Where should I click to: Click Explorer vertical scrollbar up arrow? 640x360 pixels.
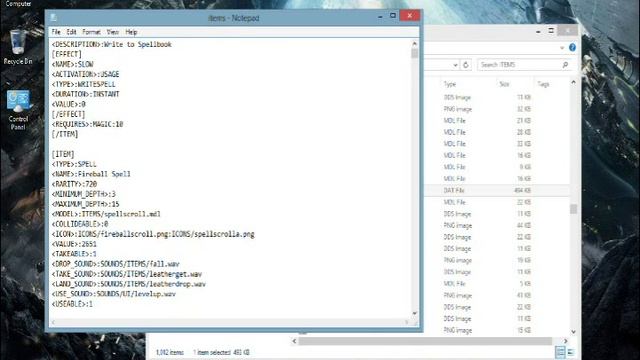pyautogui.click(x=573, y=82)
